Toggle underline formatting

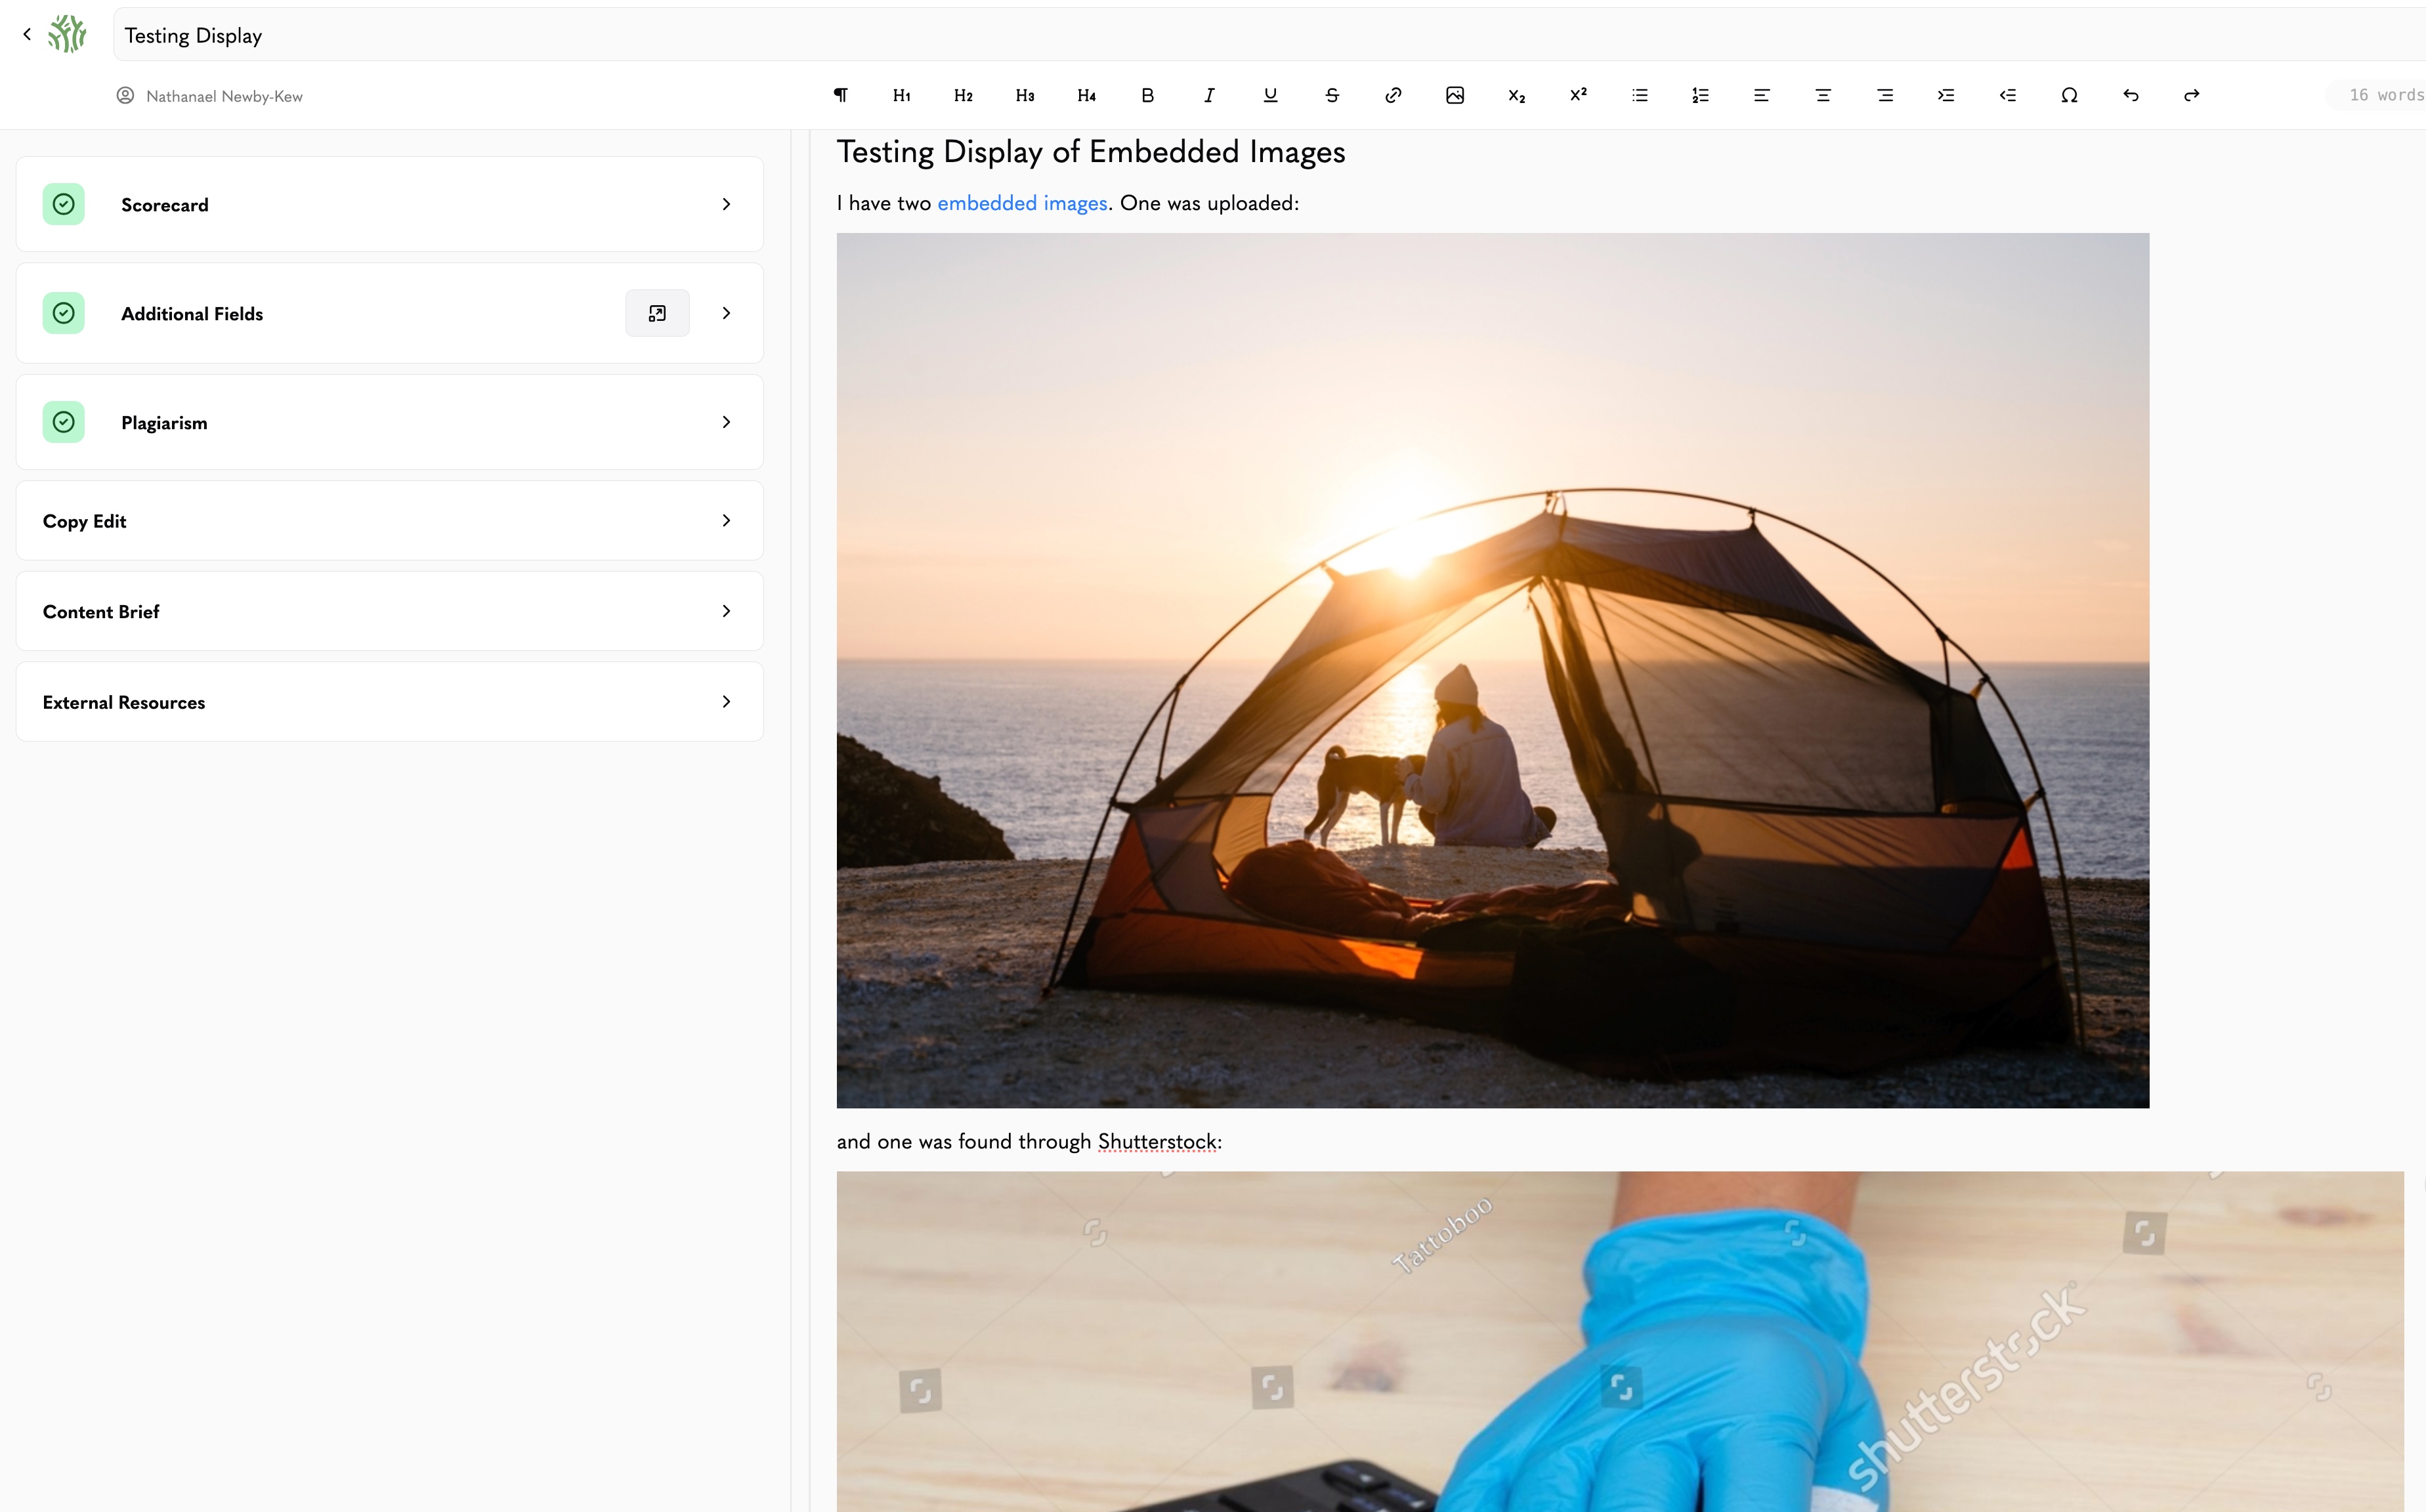(1270, 95)
